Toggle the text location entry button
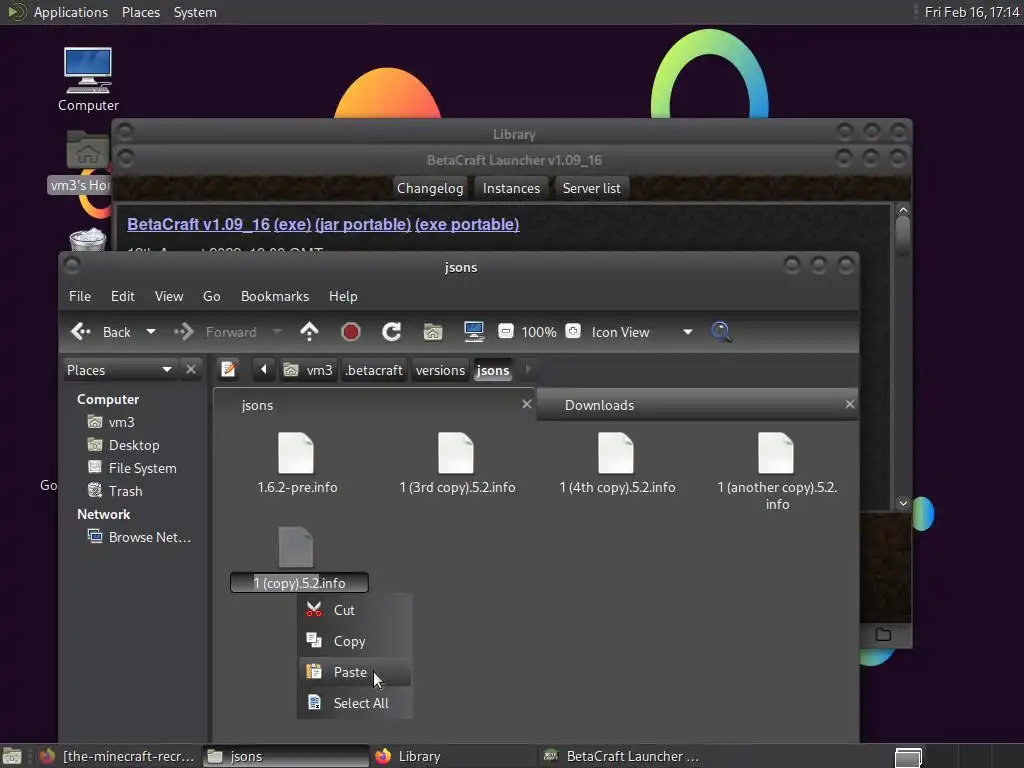Viewport: 1024px width, 768px height. coord(228,370)
